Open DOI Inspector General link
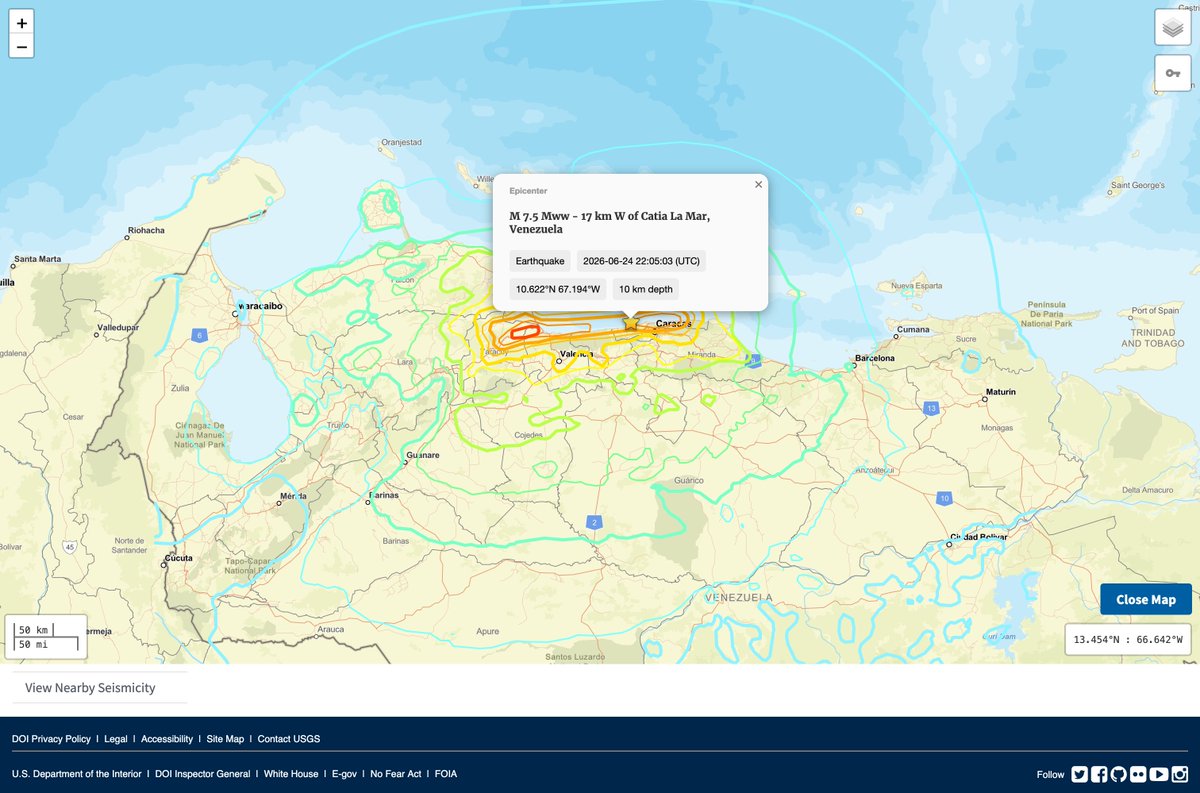This screenshot has height=793, width=1200. point(203,774)
